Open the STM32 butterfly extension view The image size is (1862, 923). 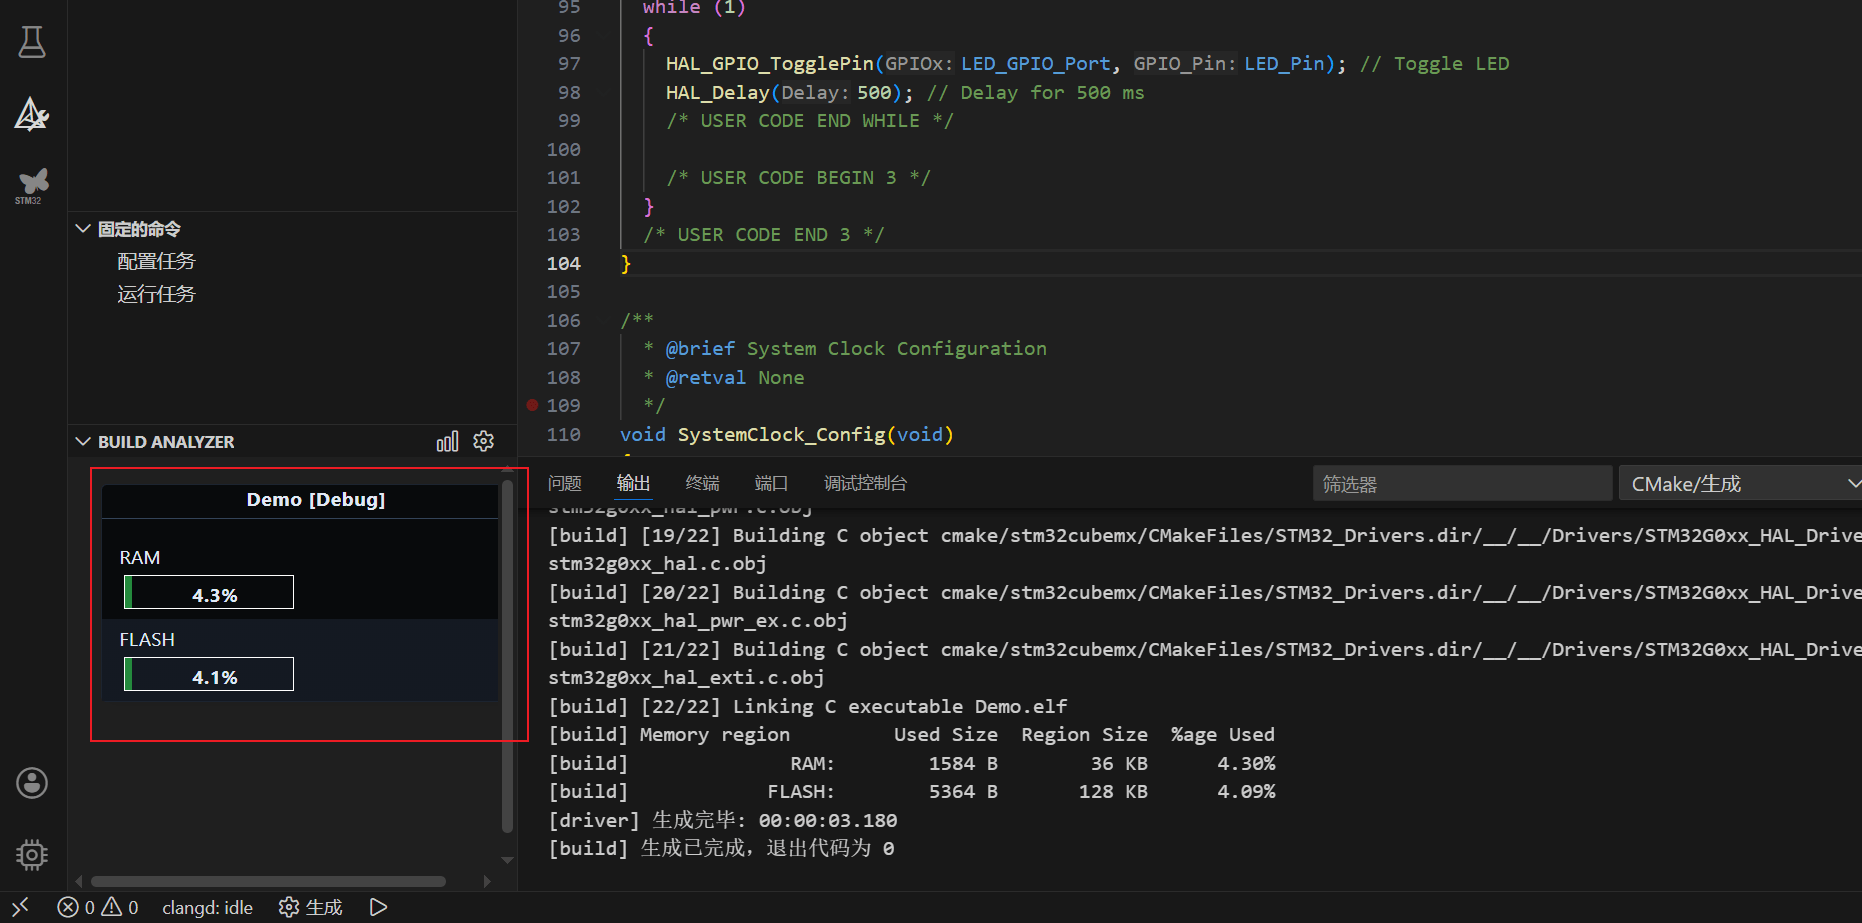click(32, 185)
